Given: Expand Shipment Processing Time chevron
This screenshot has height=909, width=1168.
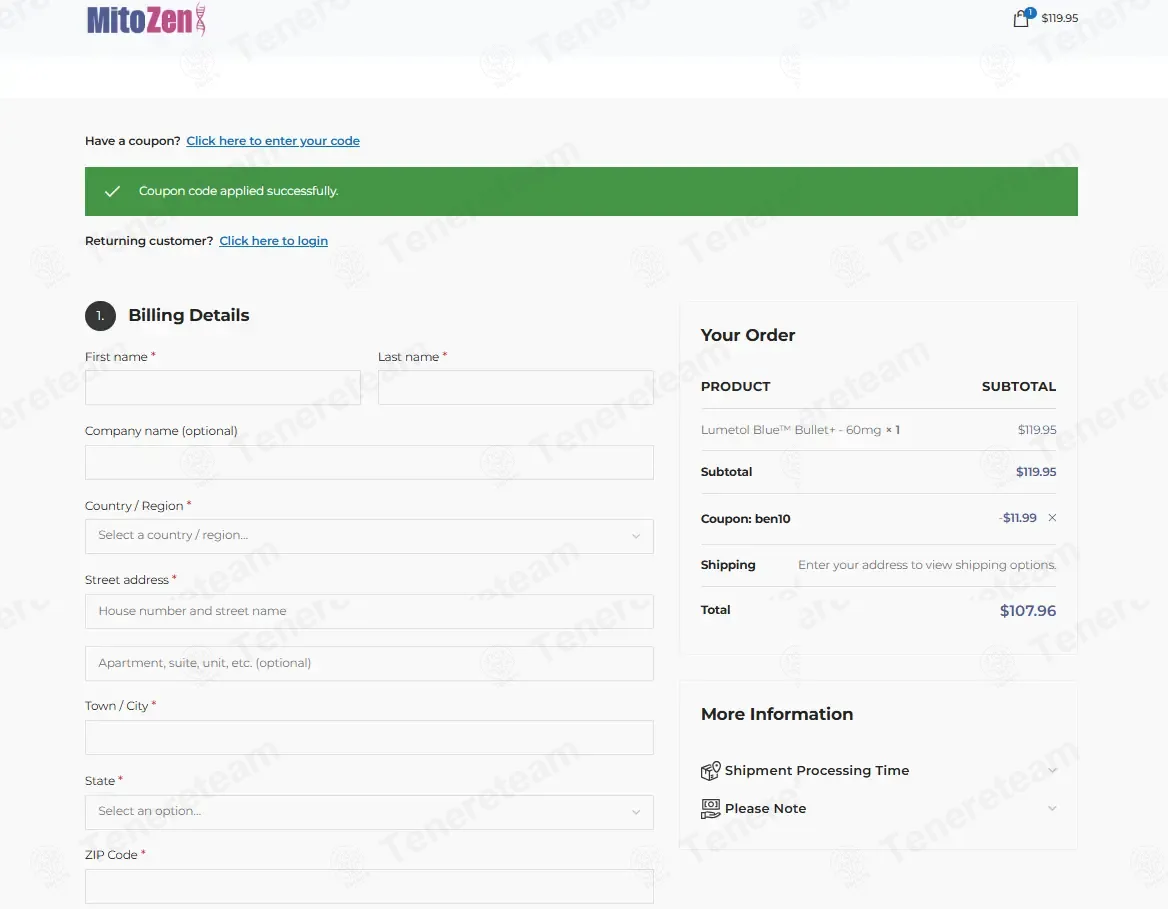Looking at the screenshot, I should 1052,770.
